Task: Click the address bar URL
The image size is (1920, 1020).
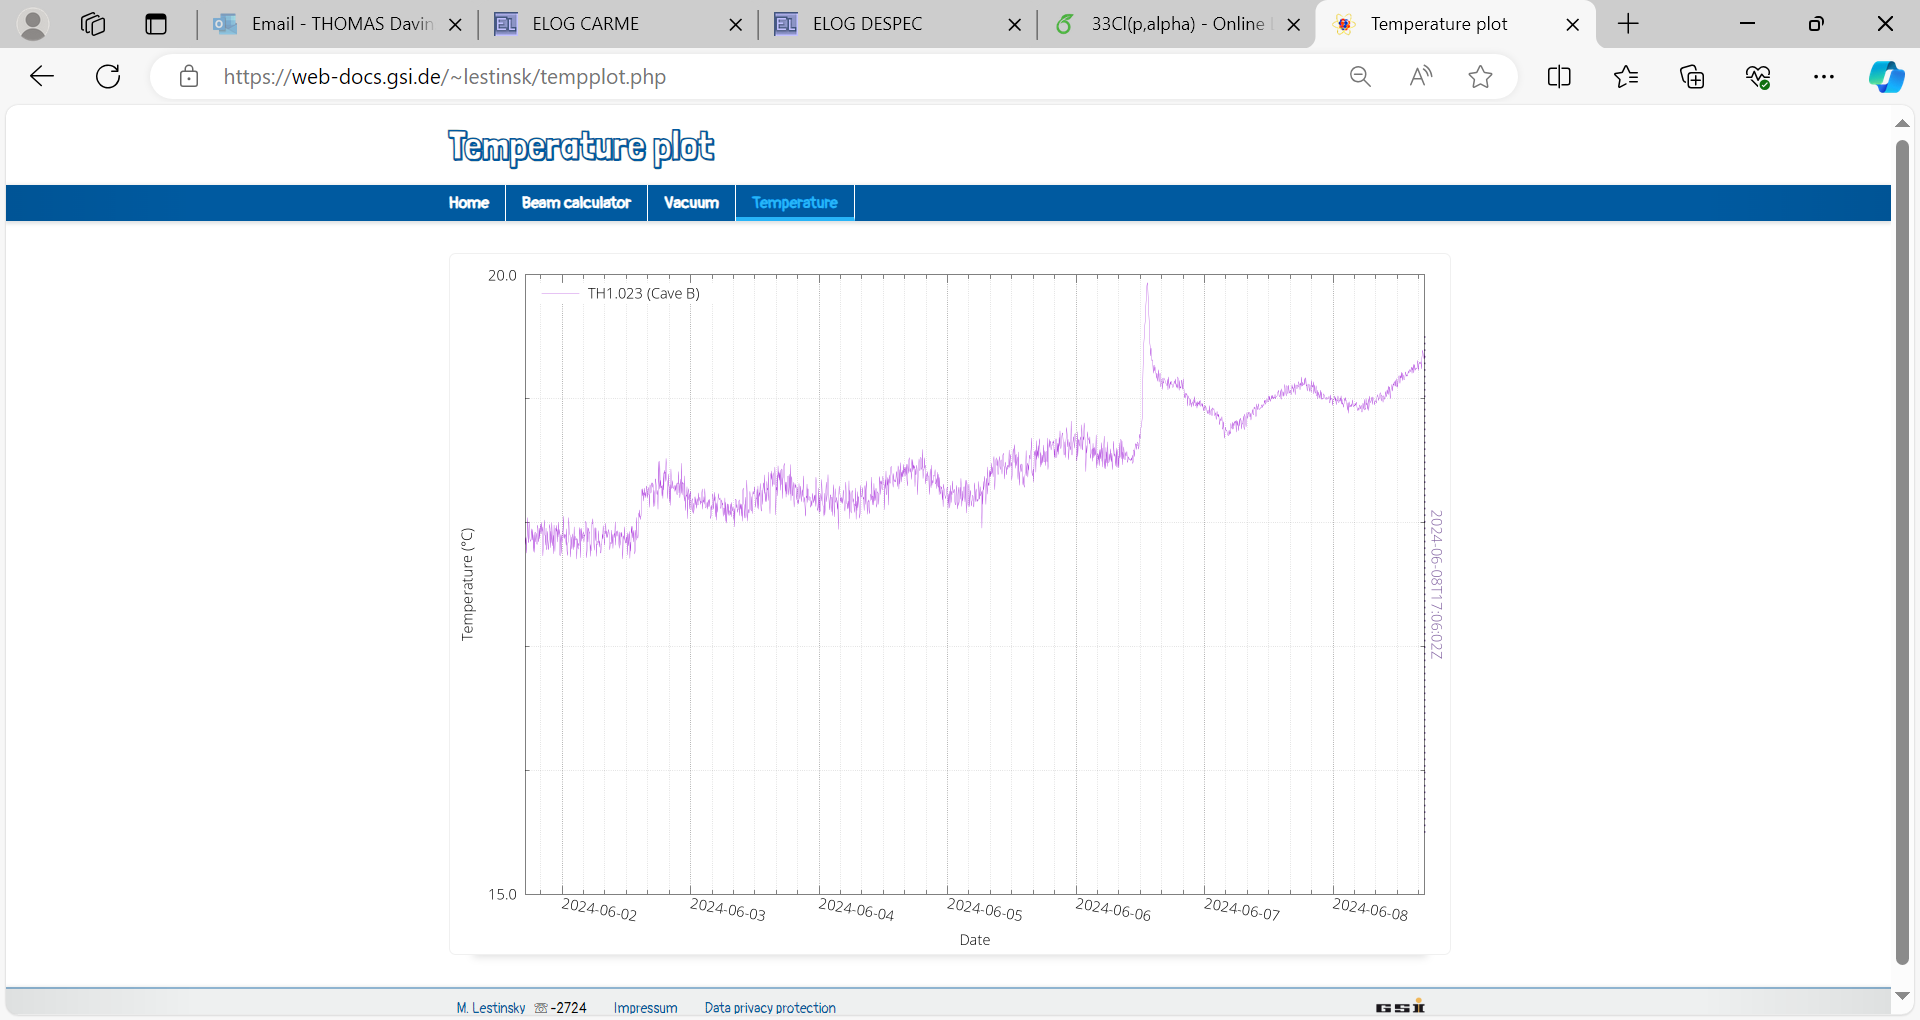Action: (444, 77)
